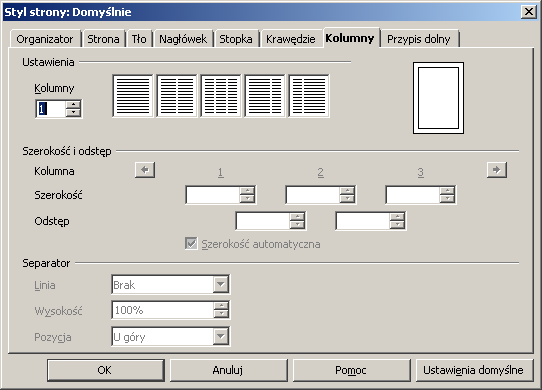Click the Szerokość field for column 2
Screen dimensions: 542x390
coord(313,195)
